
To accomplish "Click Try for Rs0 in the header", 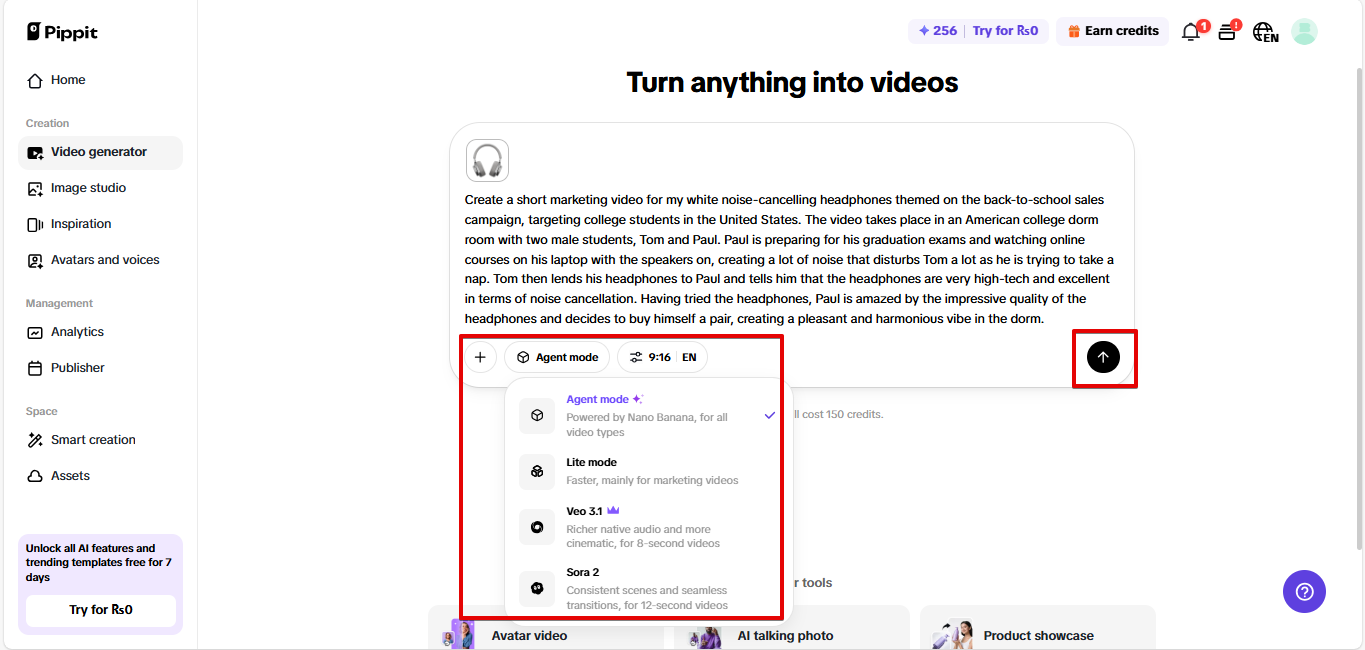I will [x=1005, y=31].
